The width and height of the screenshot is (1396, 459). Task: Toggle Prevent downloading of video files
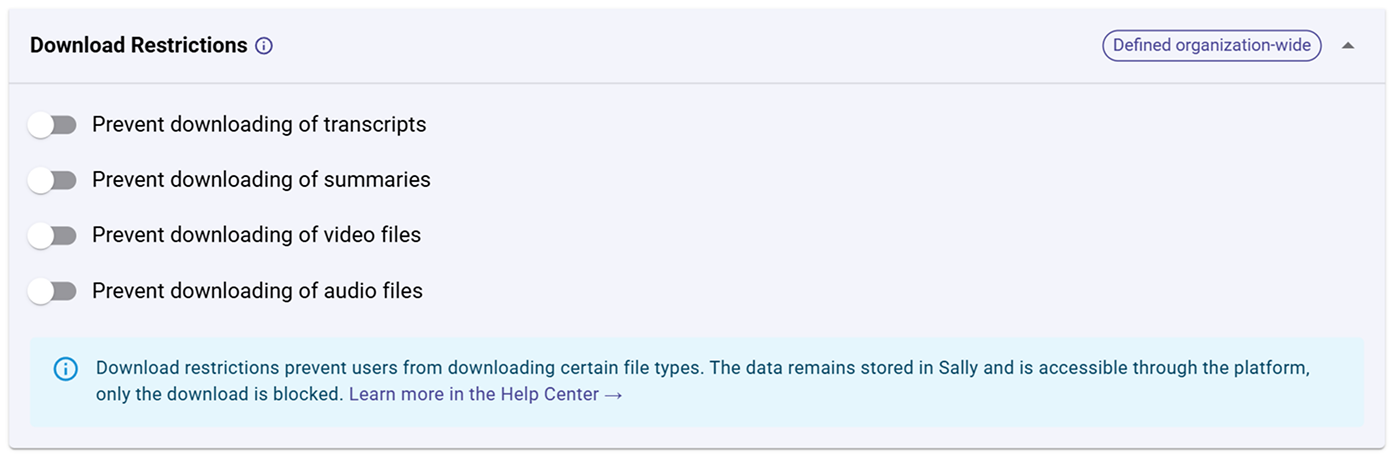tap(53, 236)
